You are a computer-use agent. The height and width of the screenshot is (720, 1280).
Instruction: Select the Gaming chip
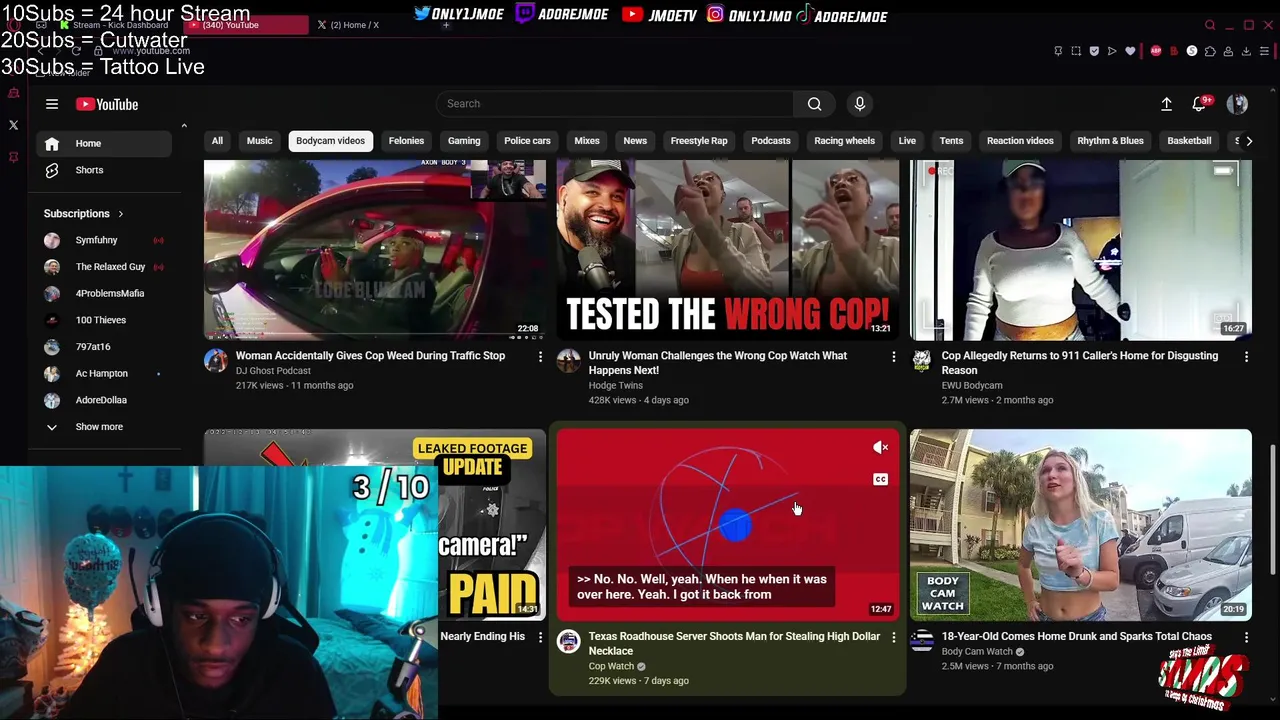click(464, 141)
